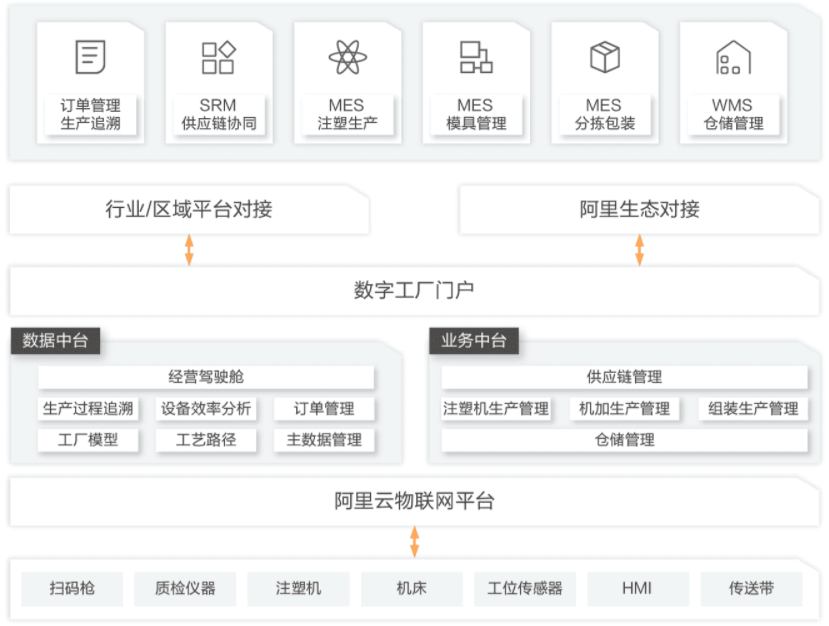The image size is (829, 626).
Task: Choose the 扫码枪 device box
Action: click(x=72, y=588)
